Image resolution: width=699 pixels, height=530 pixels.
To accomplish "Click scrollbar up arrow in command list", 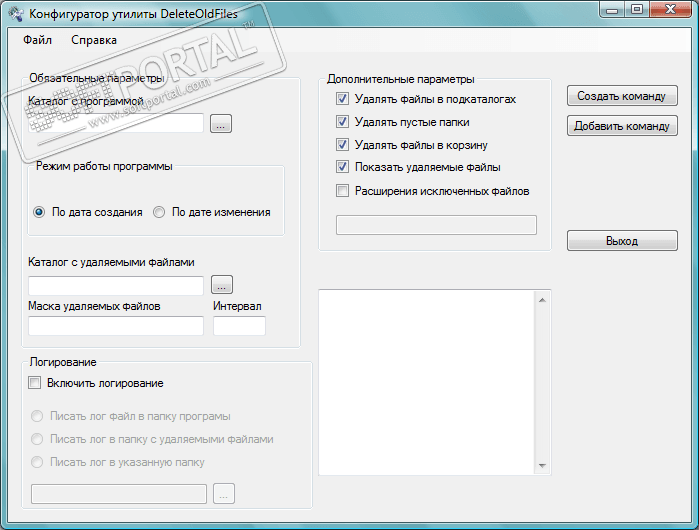I will (542, 300).
